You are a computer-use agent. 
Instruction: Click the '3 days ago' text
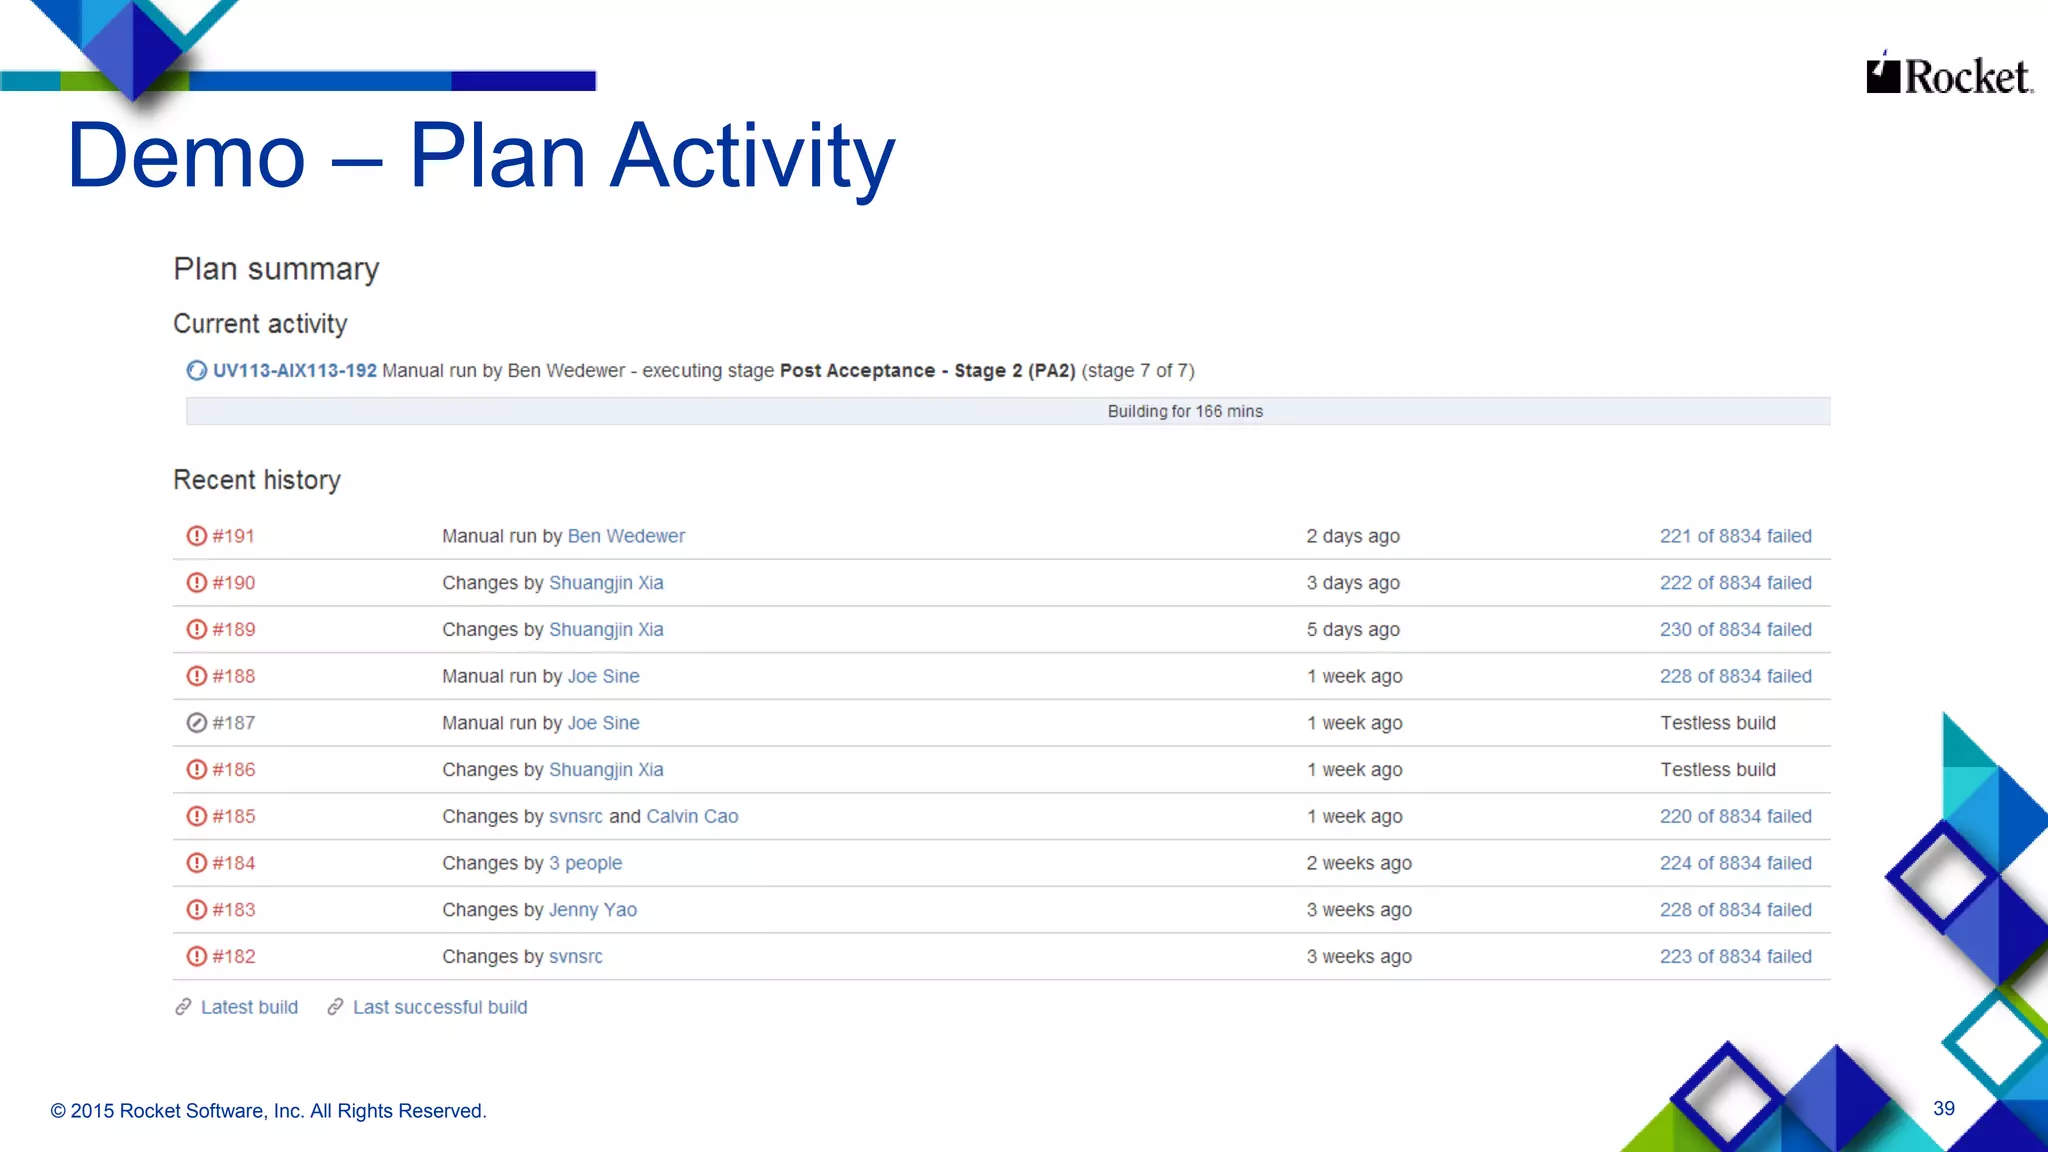point(1353,583)
